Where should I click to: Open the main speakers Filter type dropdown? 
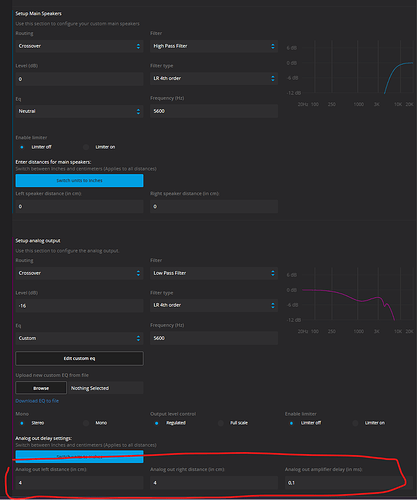tap(214, 78)
